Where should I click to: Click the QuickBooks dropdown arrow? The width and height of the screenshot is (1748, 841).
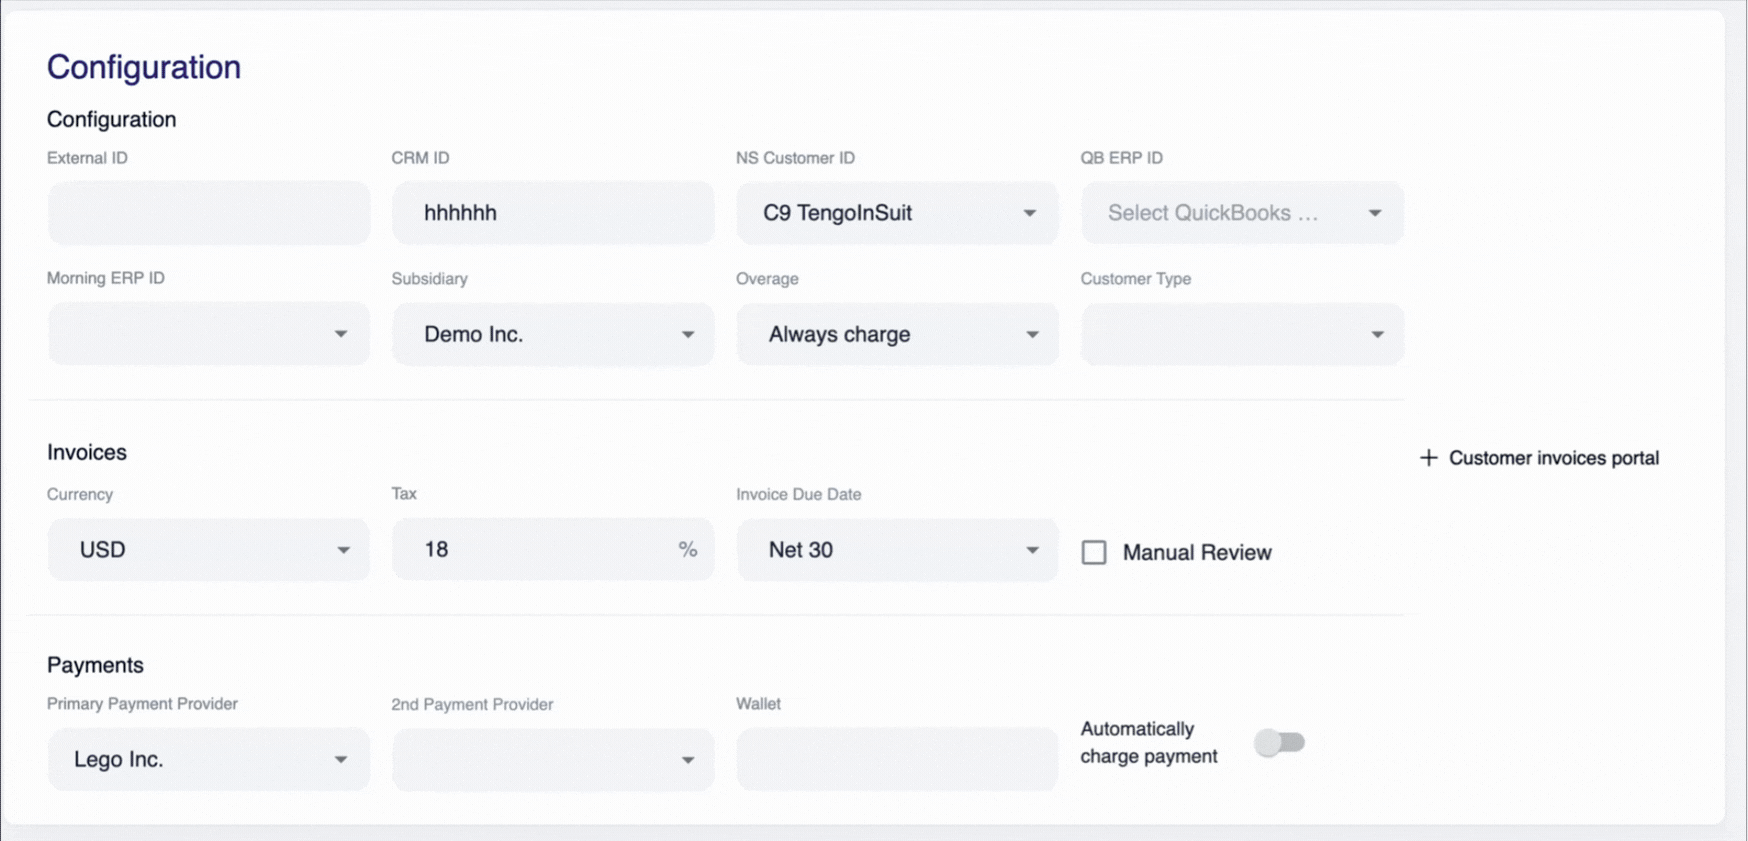tap(1375, 213)
